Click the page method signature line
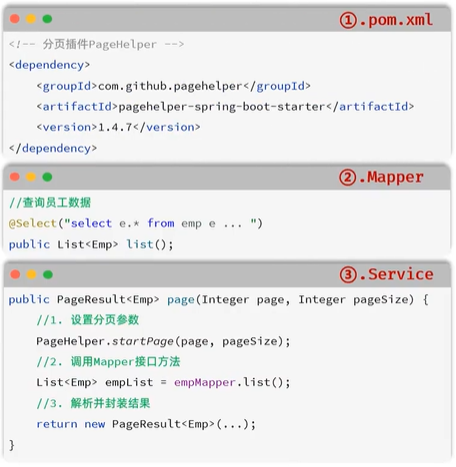Viewport: 456px width, 467px height. click(219, 299)
